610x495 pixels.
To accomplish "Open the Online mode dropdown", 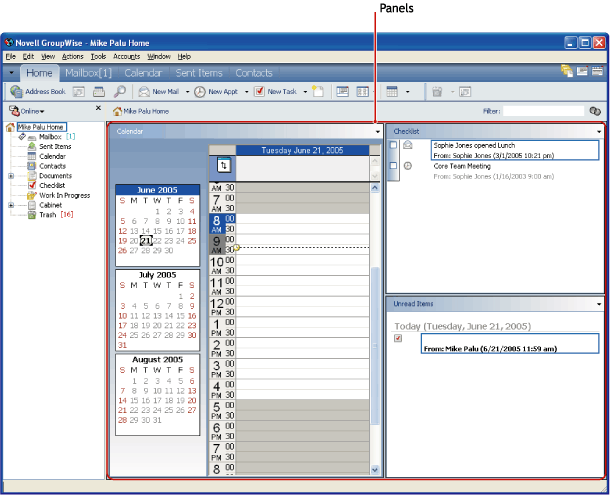I will tap(42, 112).
